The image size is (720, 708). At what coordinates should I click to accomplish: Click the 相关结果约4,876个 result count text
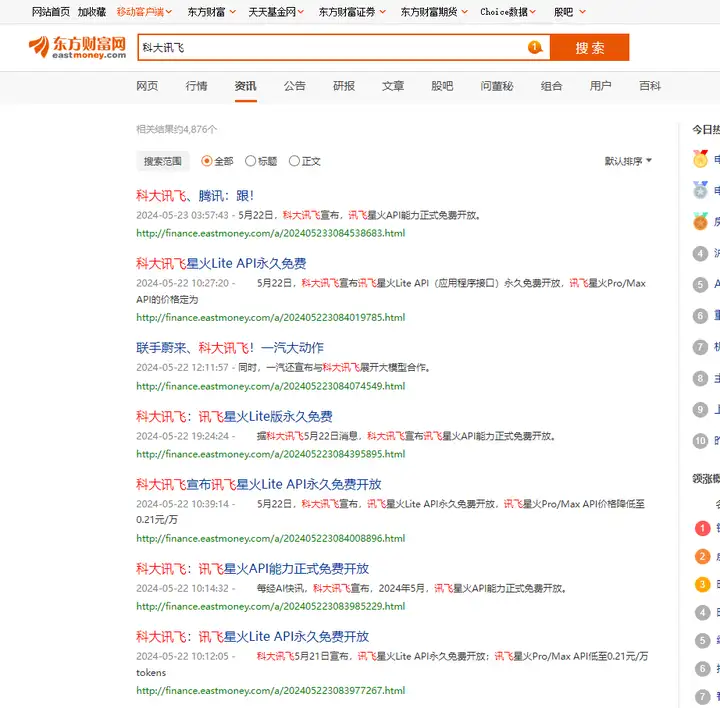tap(176, 129)
